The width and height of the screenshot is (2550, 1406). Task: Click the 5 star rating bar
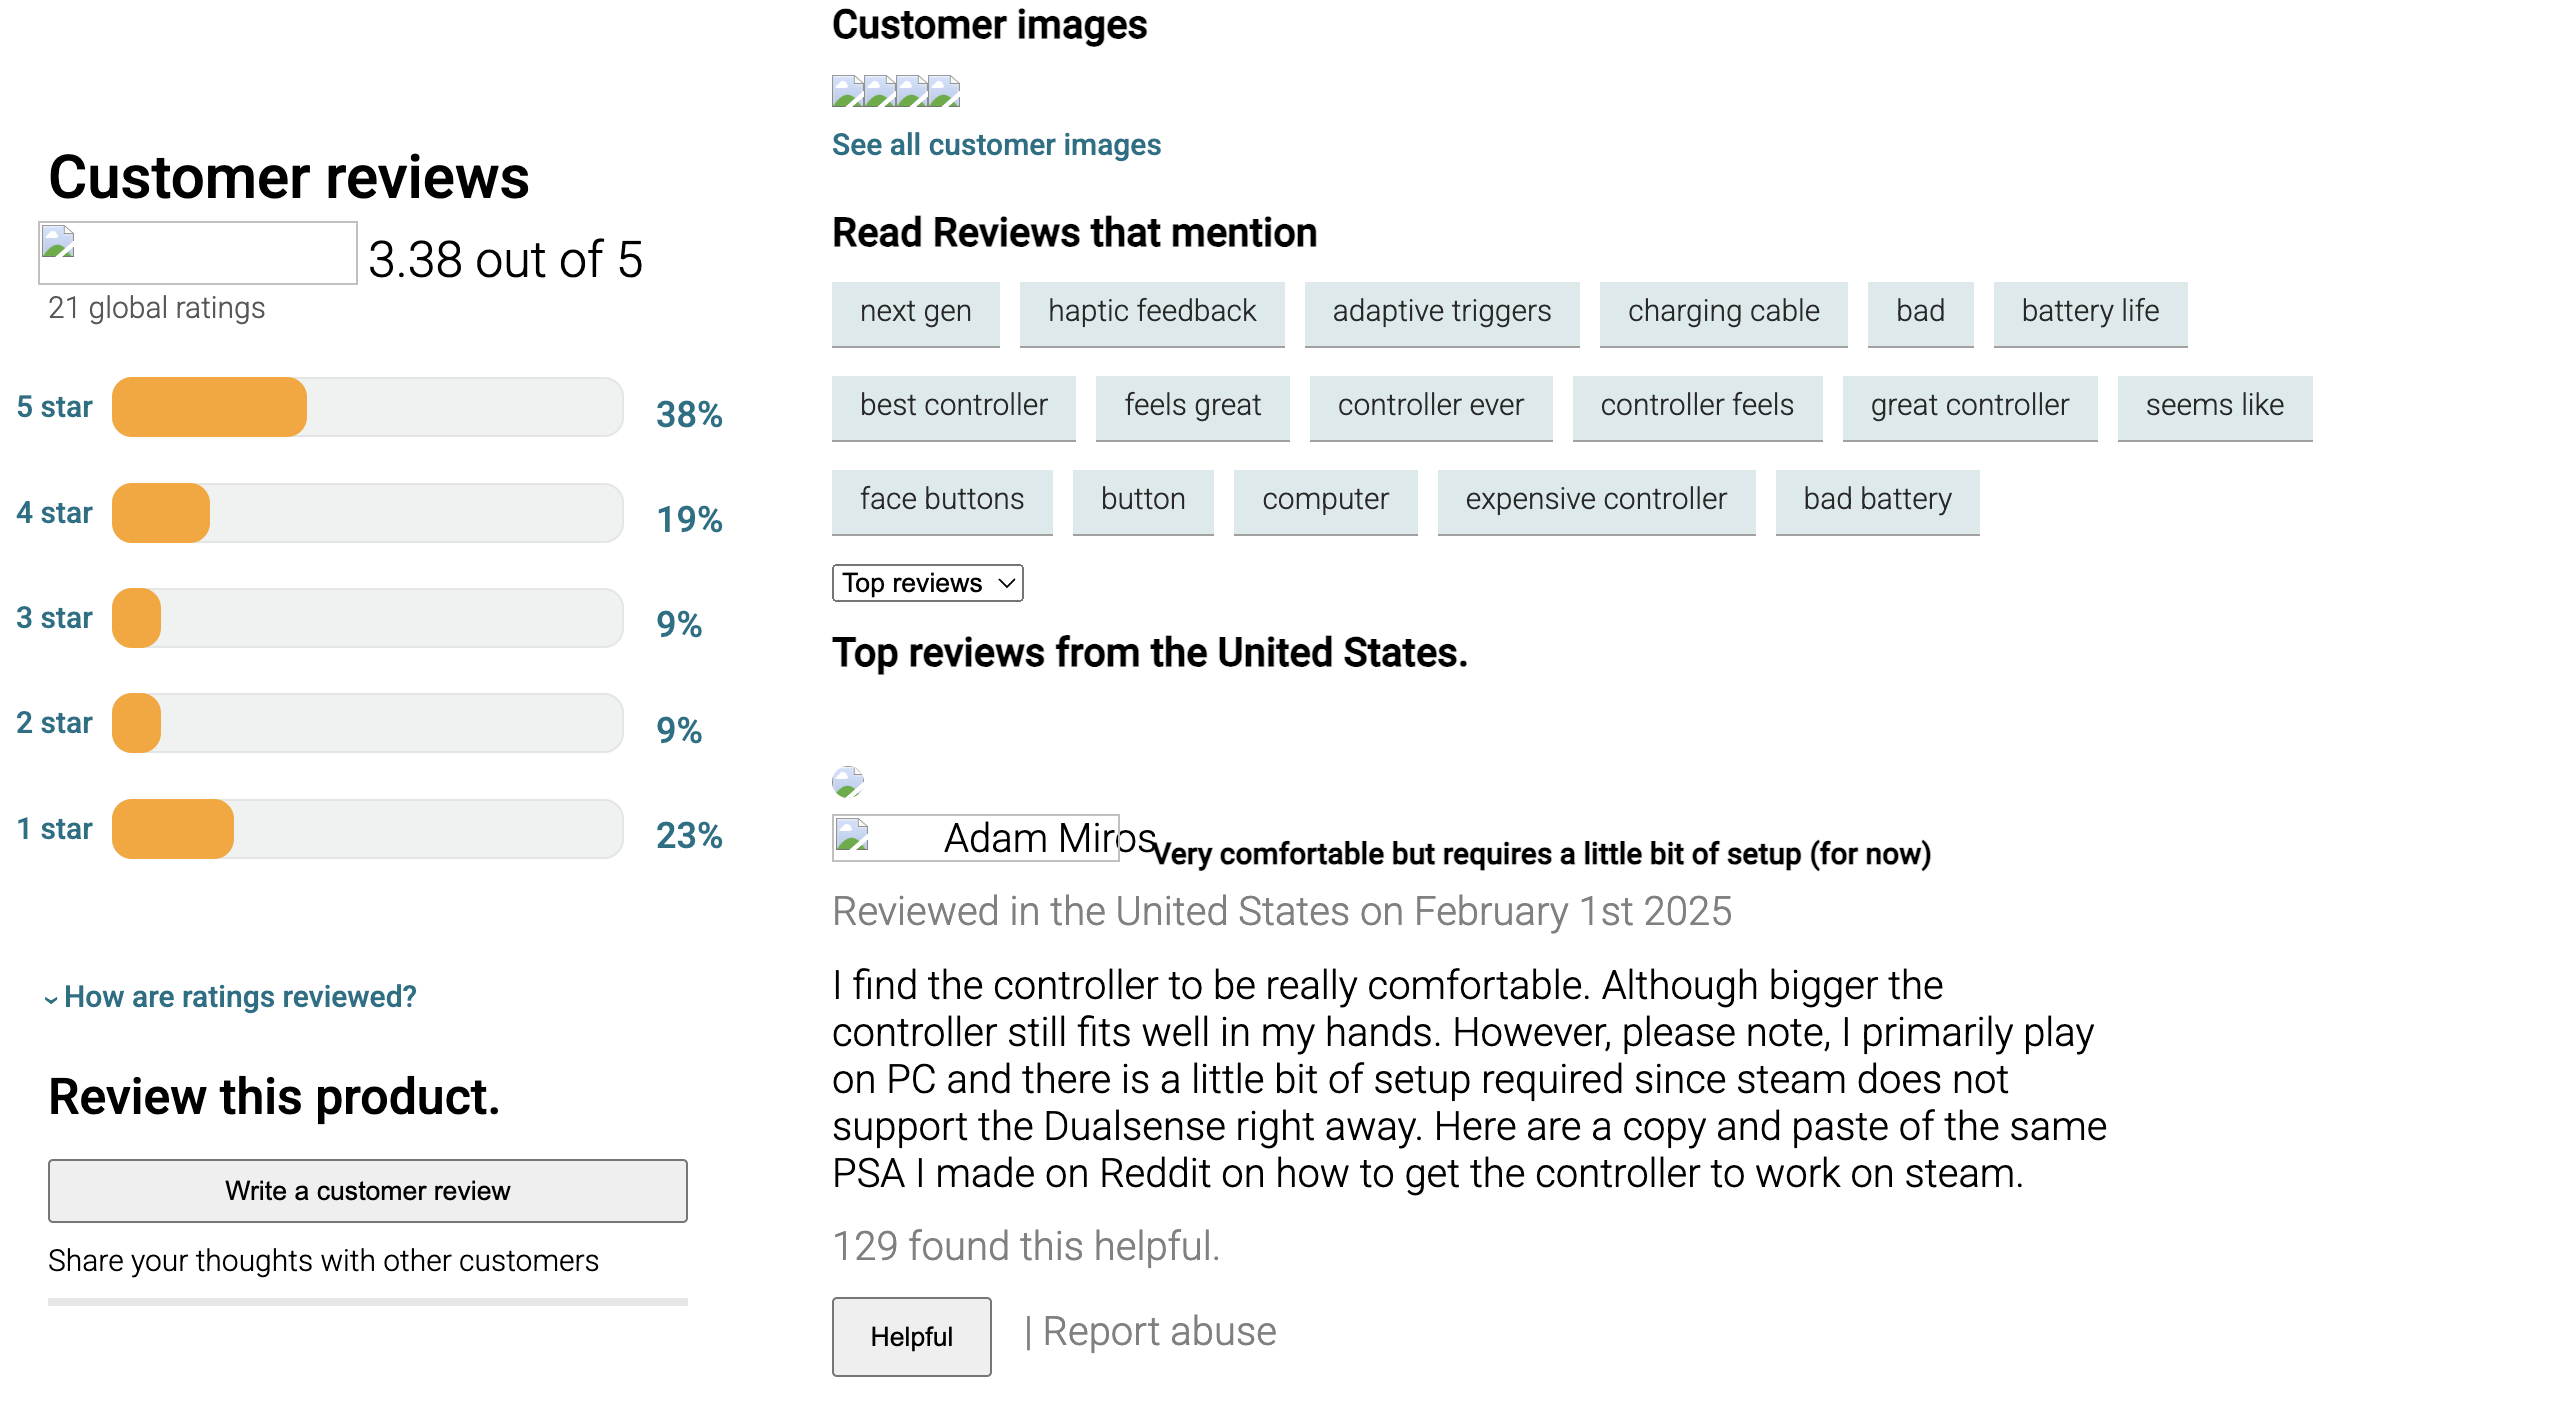tap(367, 407)
